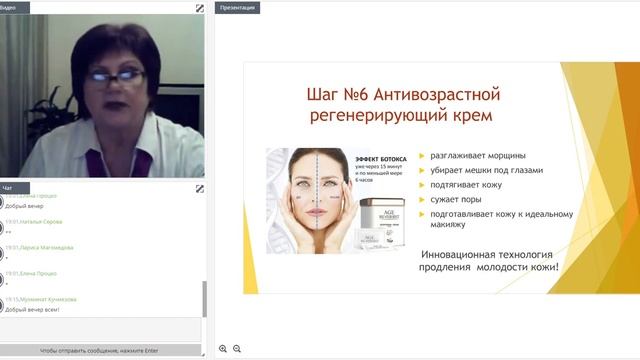Click the speaker's webcam video feed
This screenshot has height=360, width=640.
102,96
